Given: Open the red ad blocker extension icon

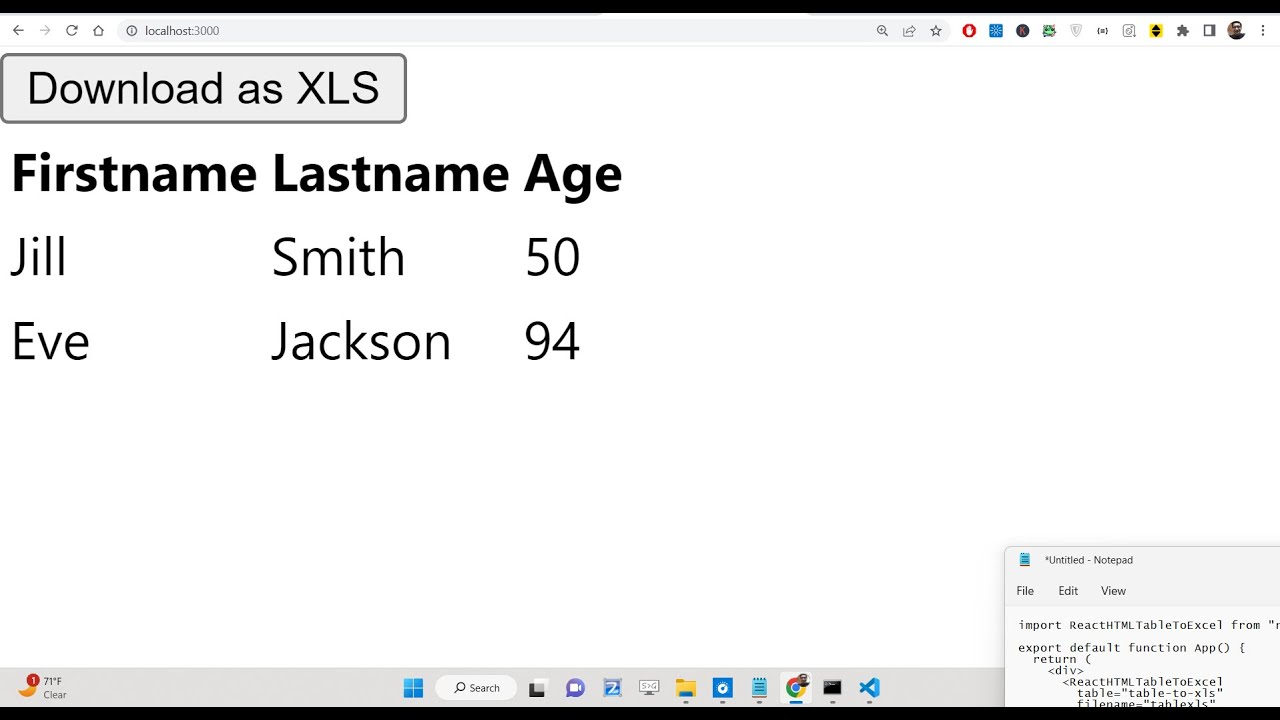Looking at the screenshot, I should [969, 31].
